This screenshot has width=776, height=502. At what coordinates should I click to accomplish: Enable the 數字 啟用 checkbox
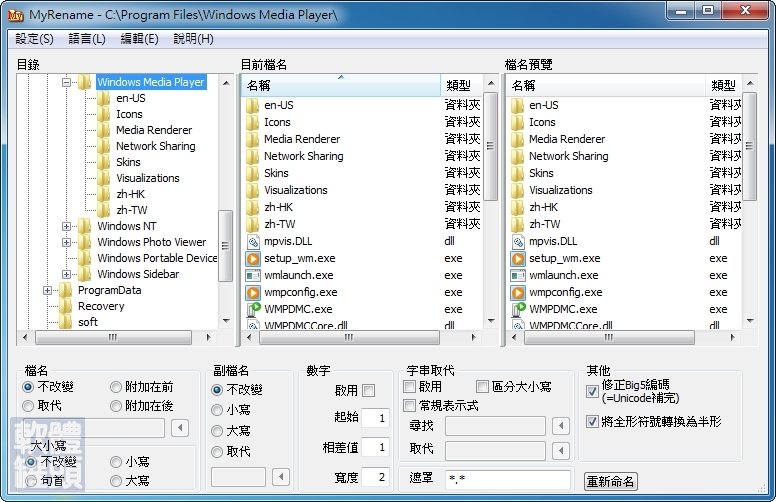coord(369,391)
